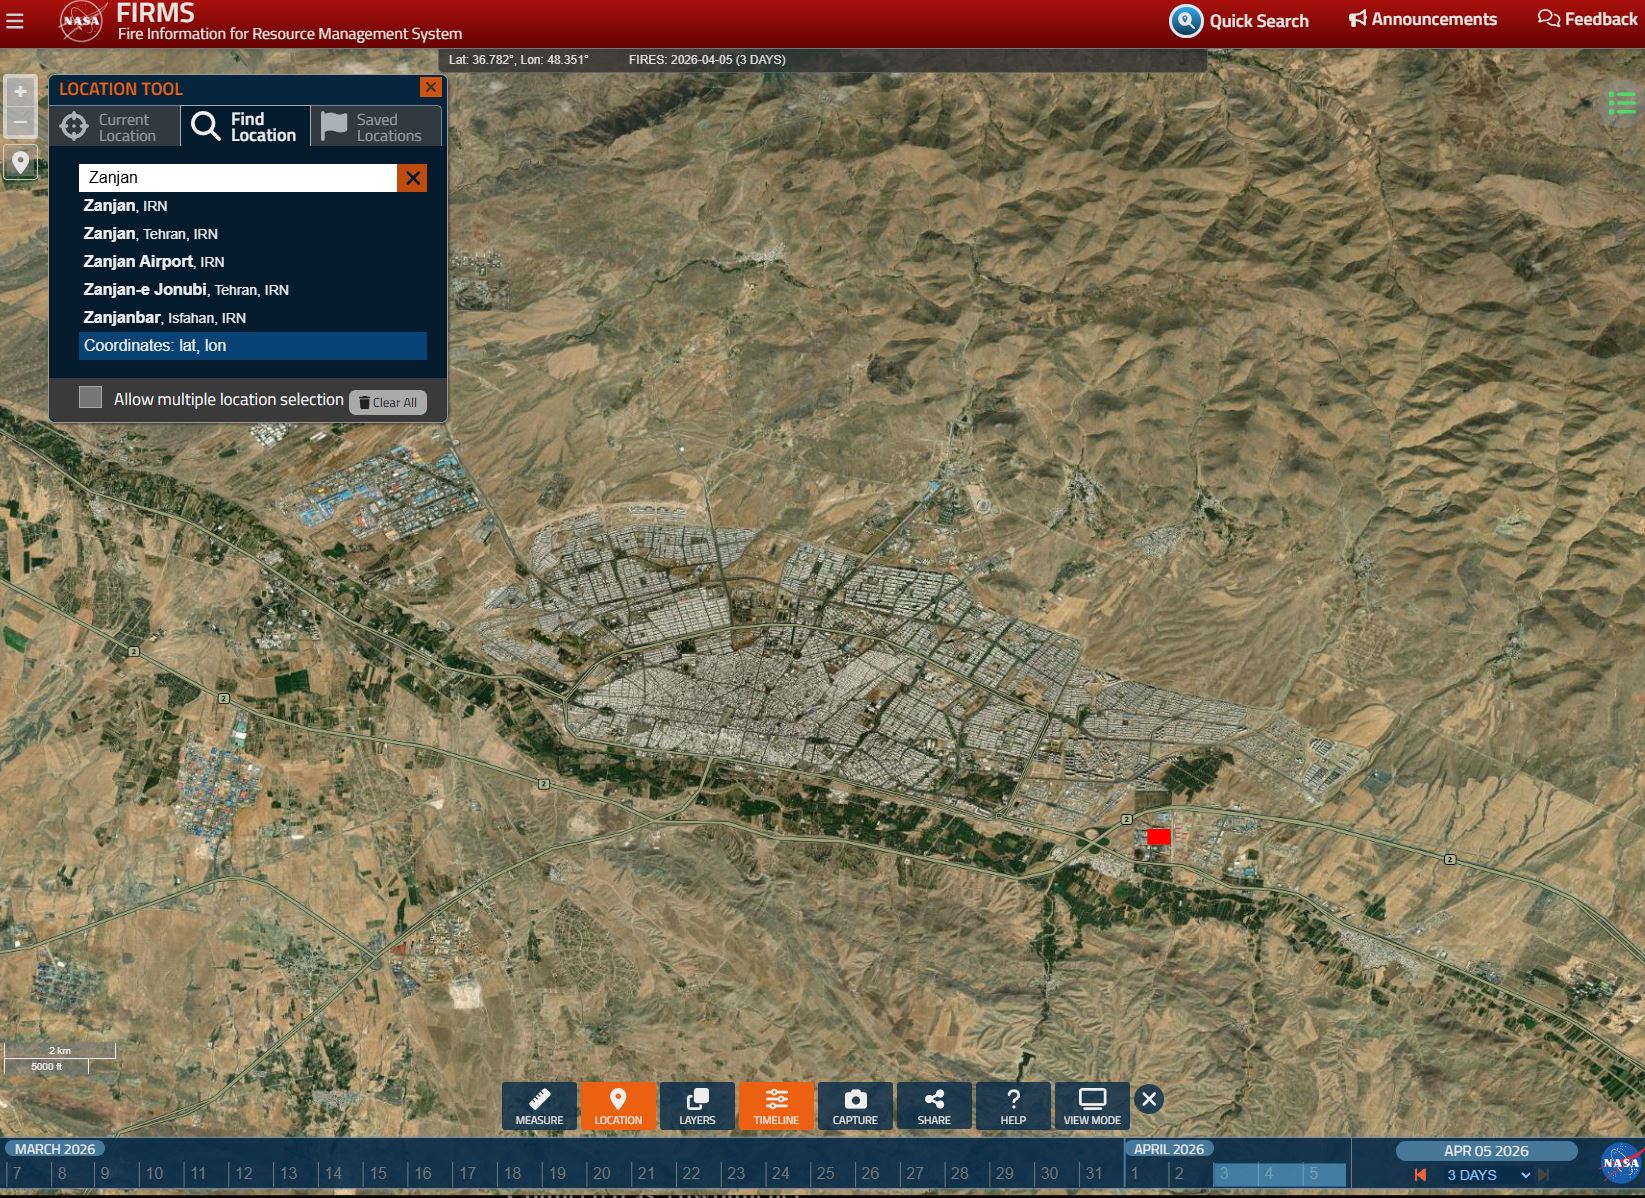The height and width of the screenshot is (1198, 1645).
Task: Open the Help tool
Action: pyautogui.click(x=1013, y=1106)
